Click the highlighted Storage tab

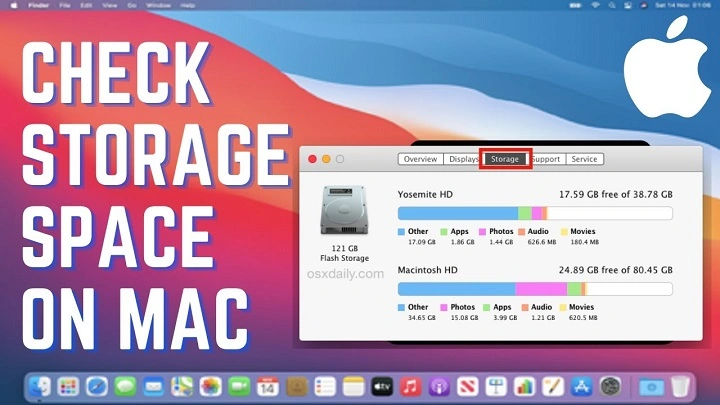pyautogui.click(x=505, y=159)
